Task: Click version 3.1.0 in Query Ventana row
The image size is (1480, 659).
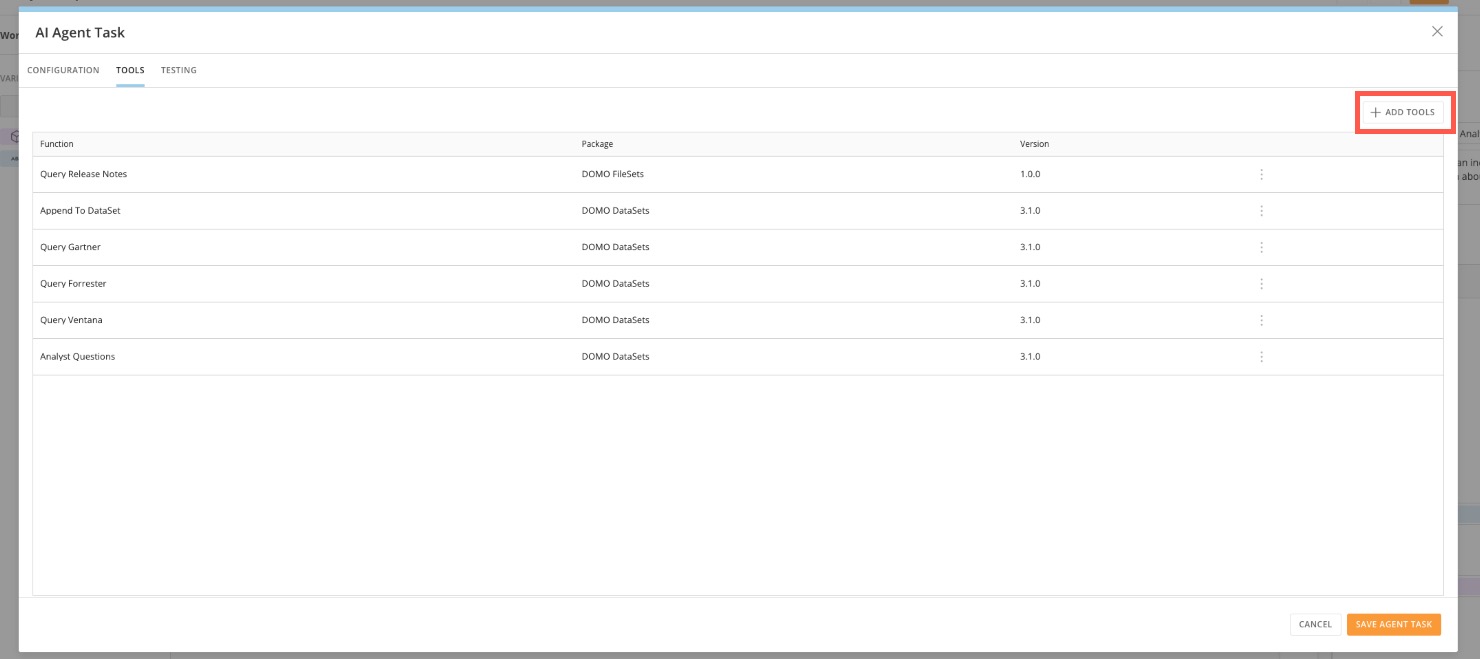Action: (1030, 320)
